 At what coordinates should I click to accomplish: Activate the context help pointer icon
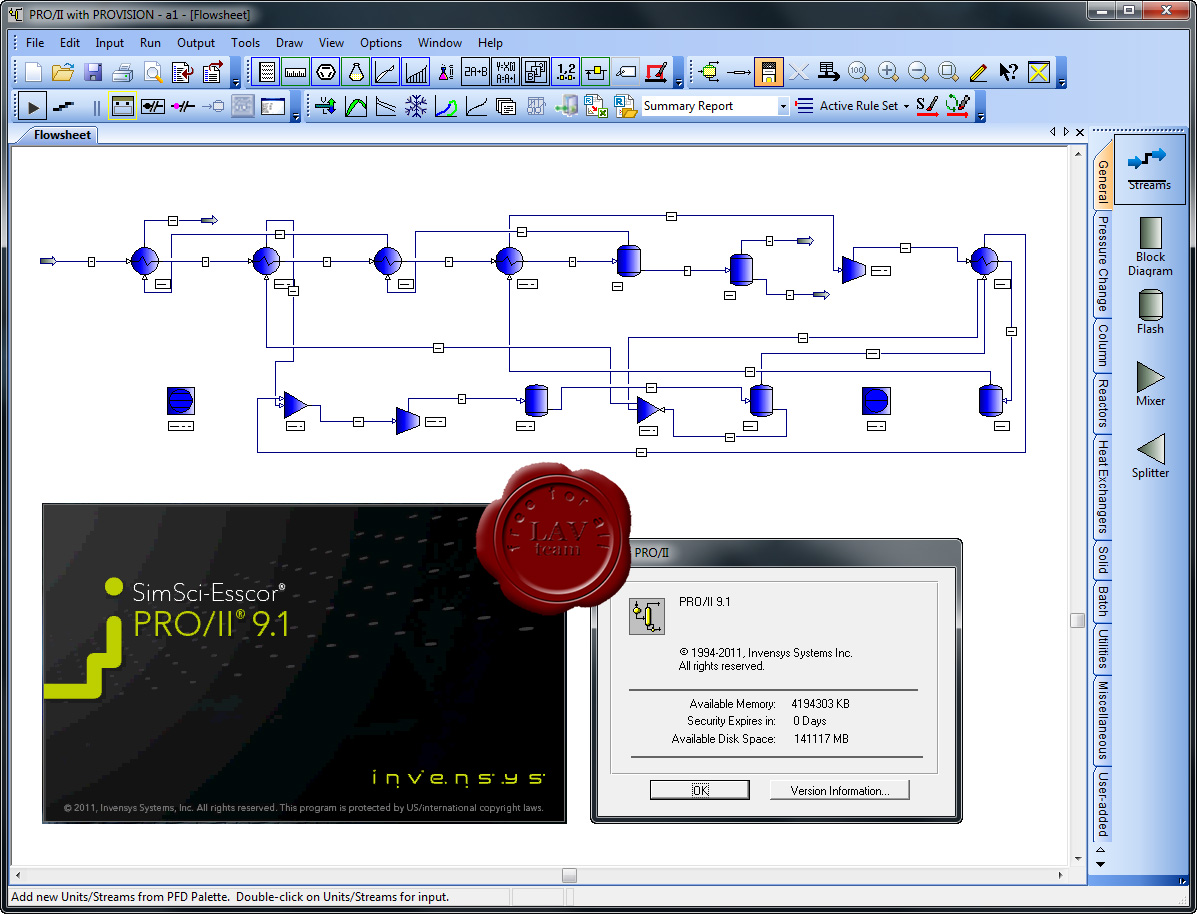coord(1008,73)
